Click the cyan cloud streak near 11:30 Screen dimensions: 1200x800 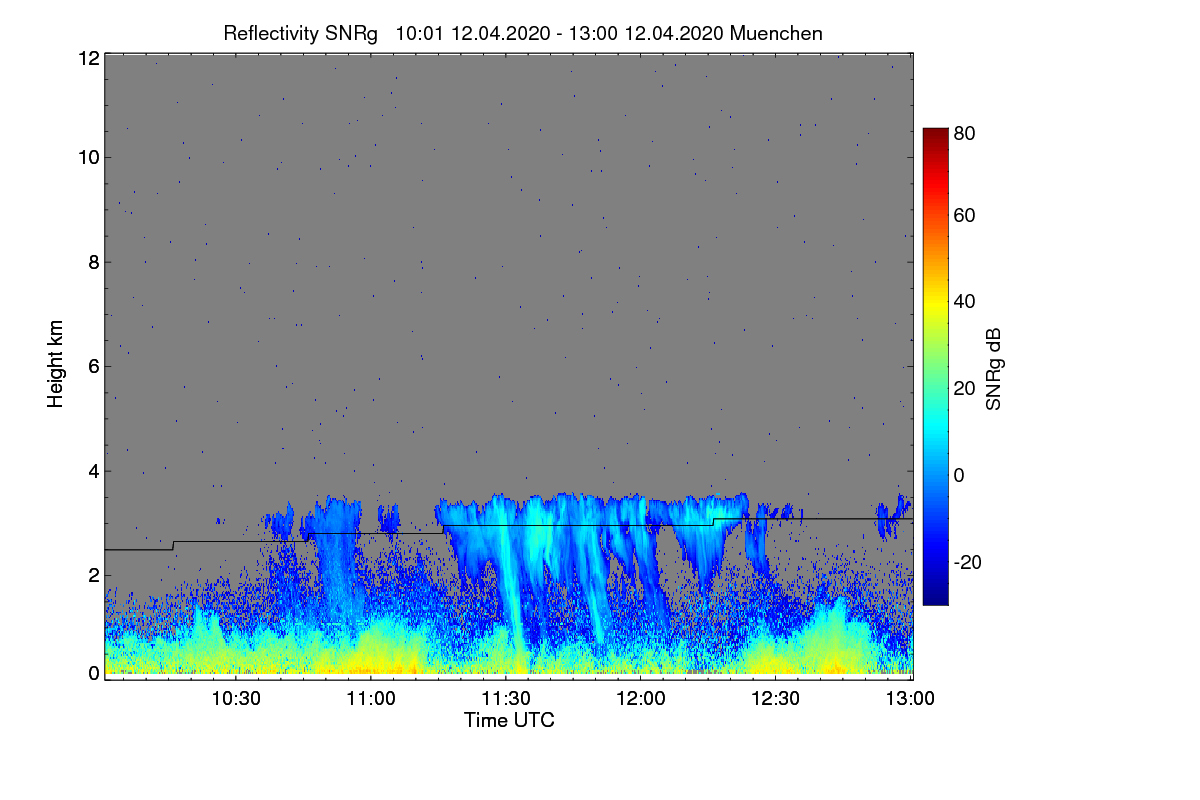pyautogui.click(x=511, y=590)
